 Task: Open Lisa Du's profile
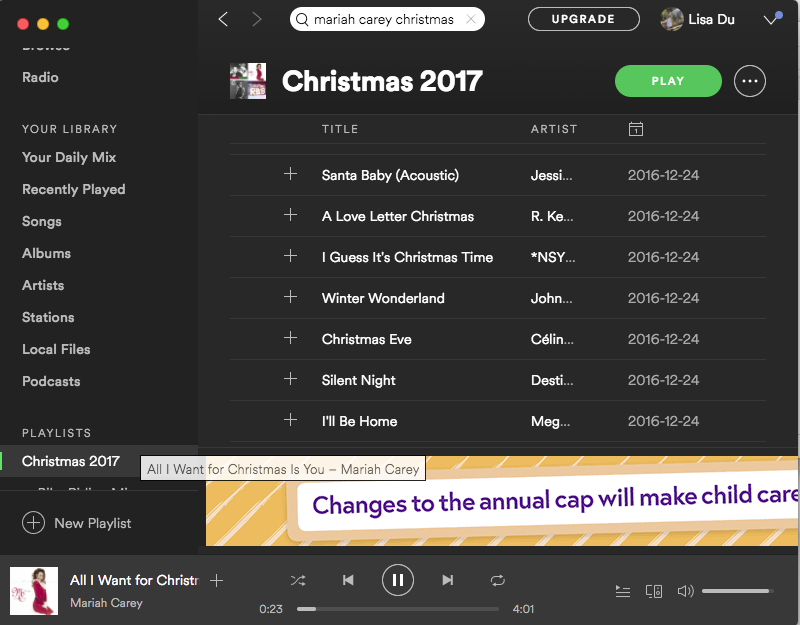[x=697, y=19]
